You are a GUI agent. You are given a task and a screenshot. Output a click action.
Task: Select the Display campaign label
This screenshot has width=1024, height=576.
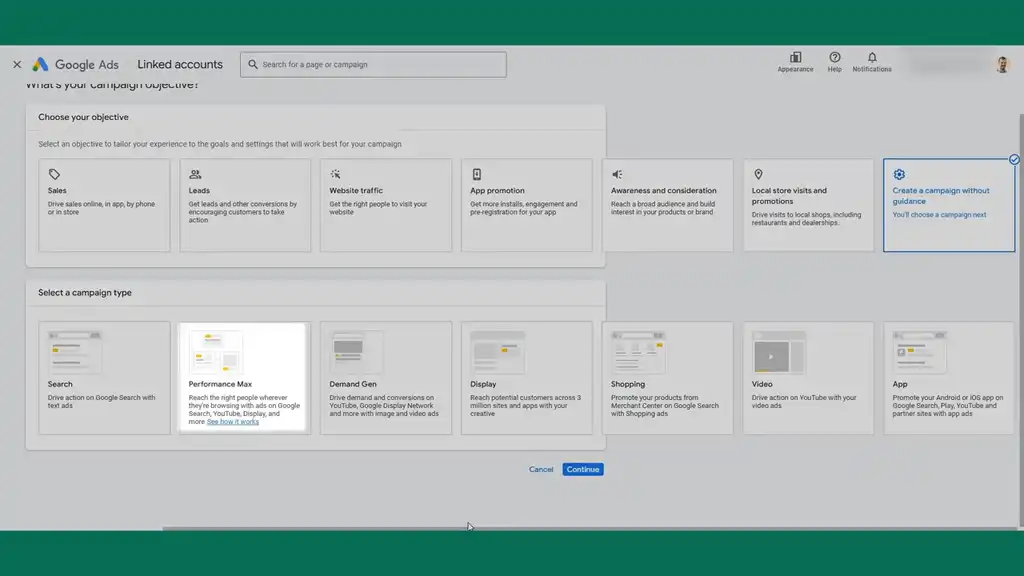(483, 384)
